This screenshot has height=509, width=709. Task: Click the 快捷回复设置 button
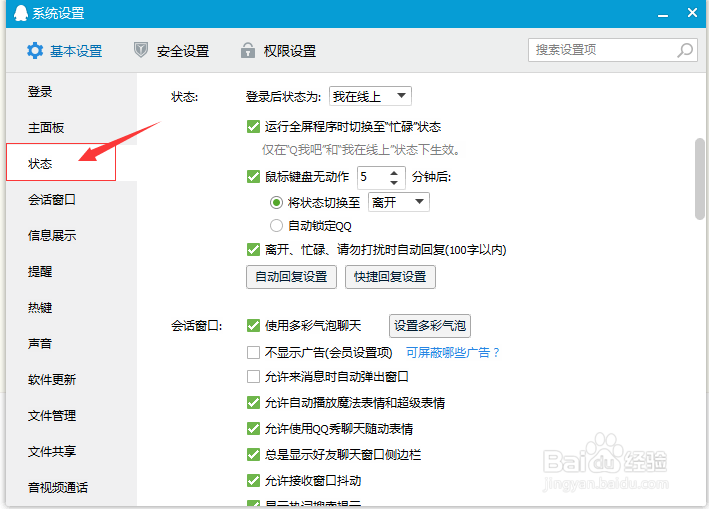(390, 277)
